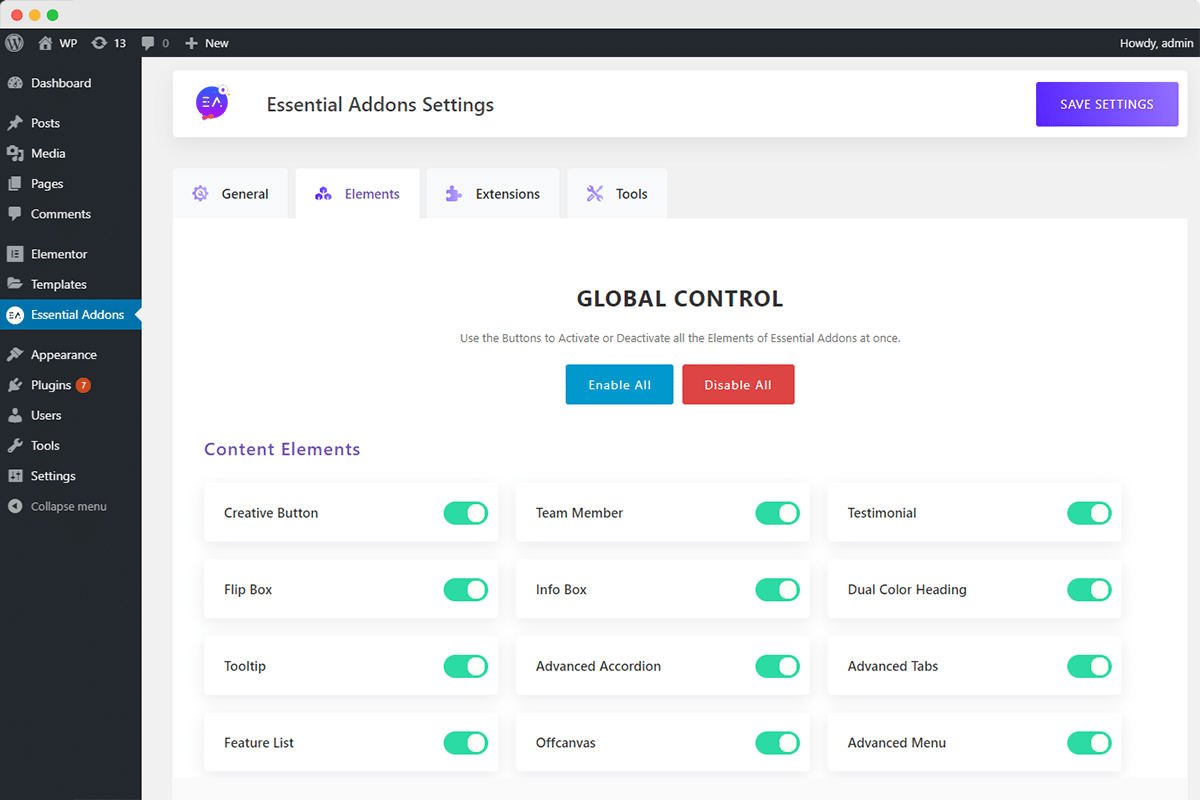This screenshot has width=1200, height=800.
Task: Click the plus New icon in admin bar
Action: click(192, 43)
